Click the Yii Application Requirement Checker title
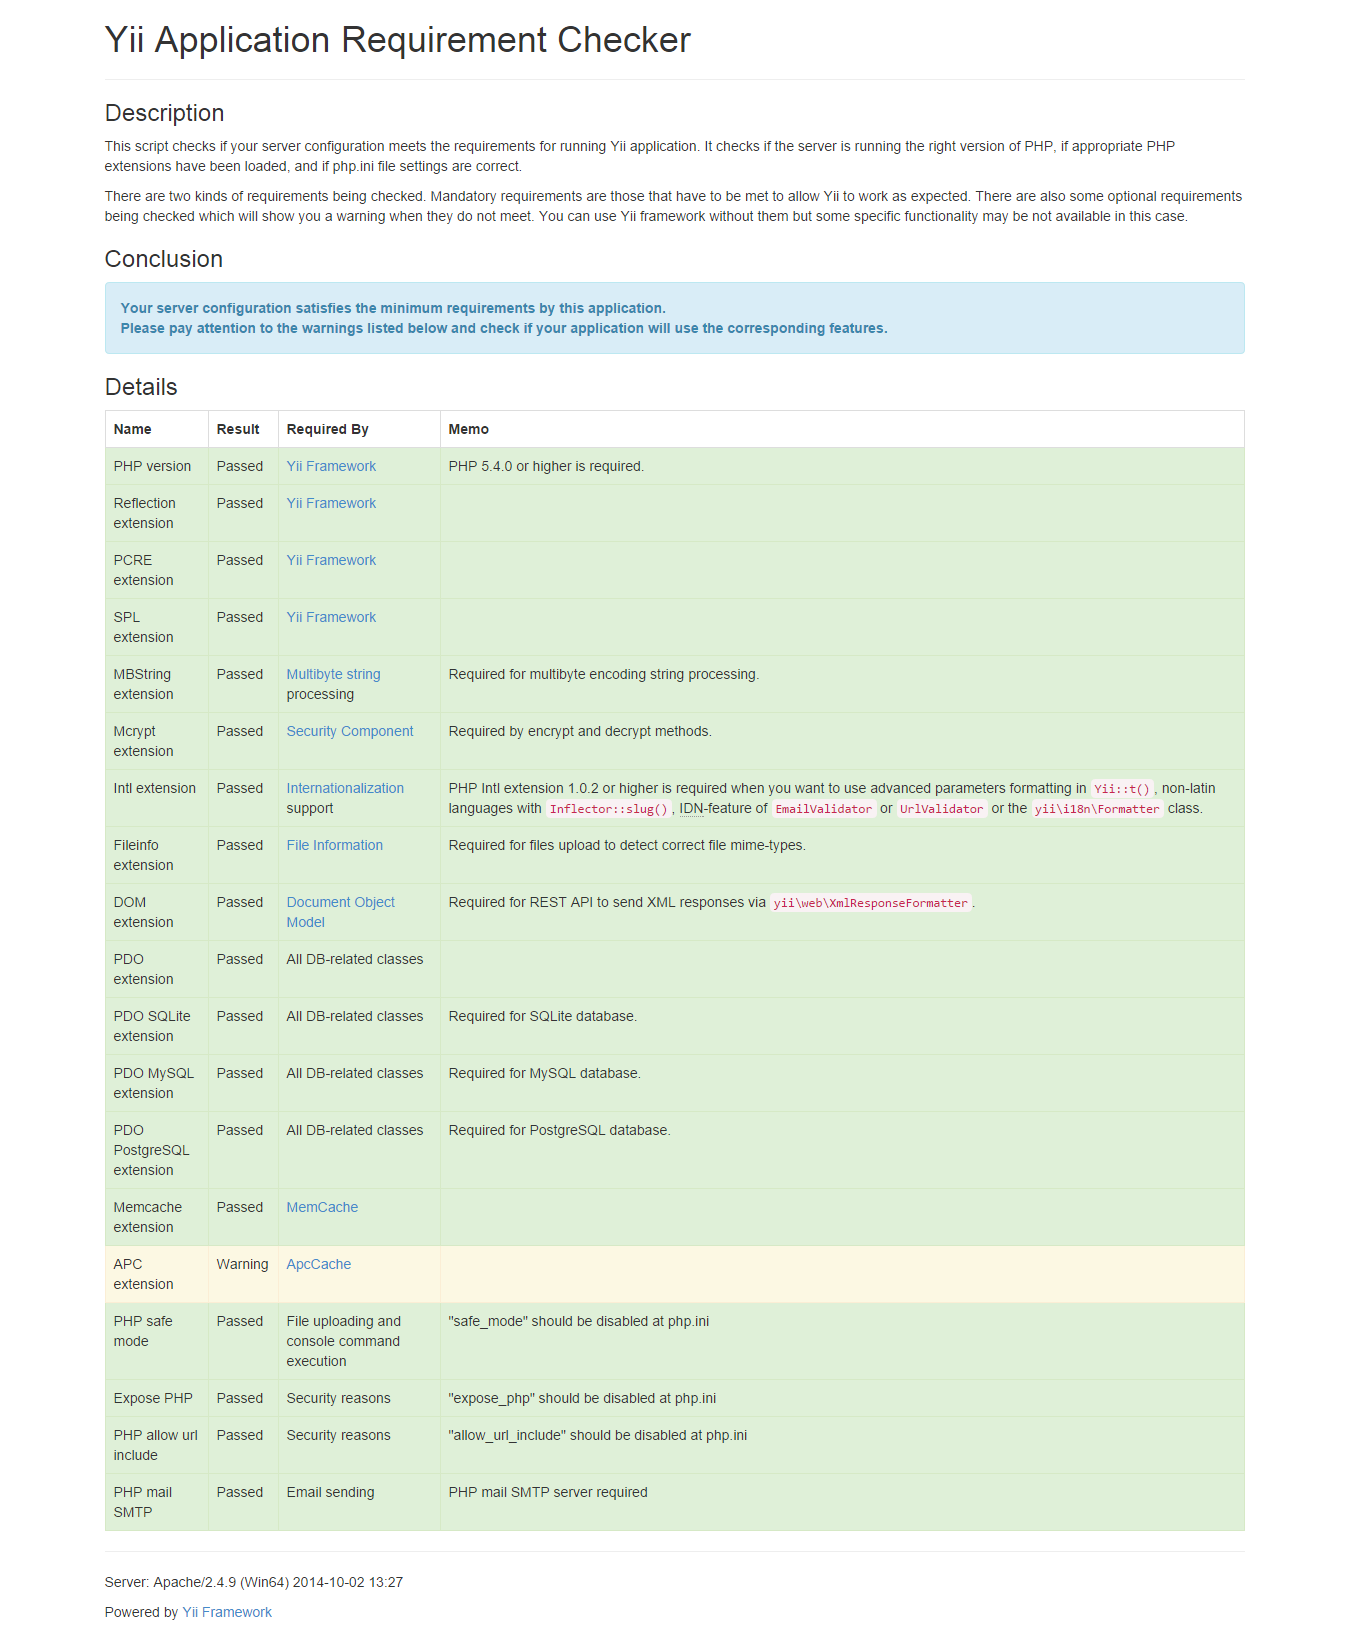 pos(398,40)
